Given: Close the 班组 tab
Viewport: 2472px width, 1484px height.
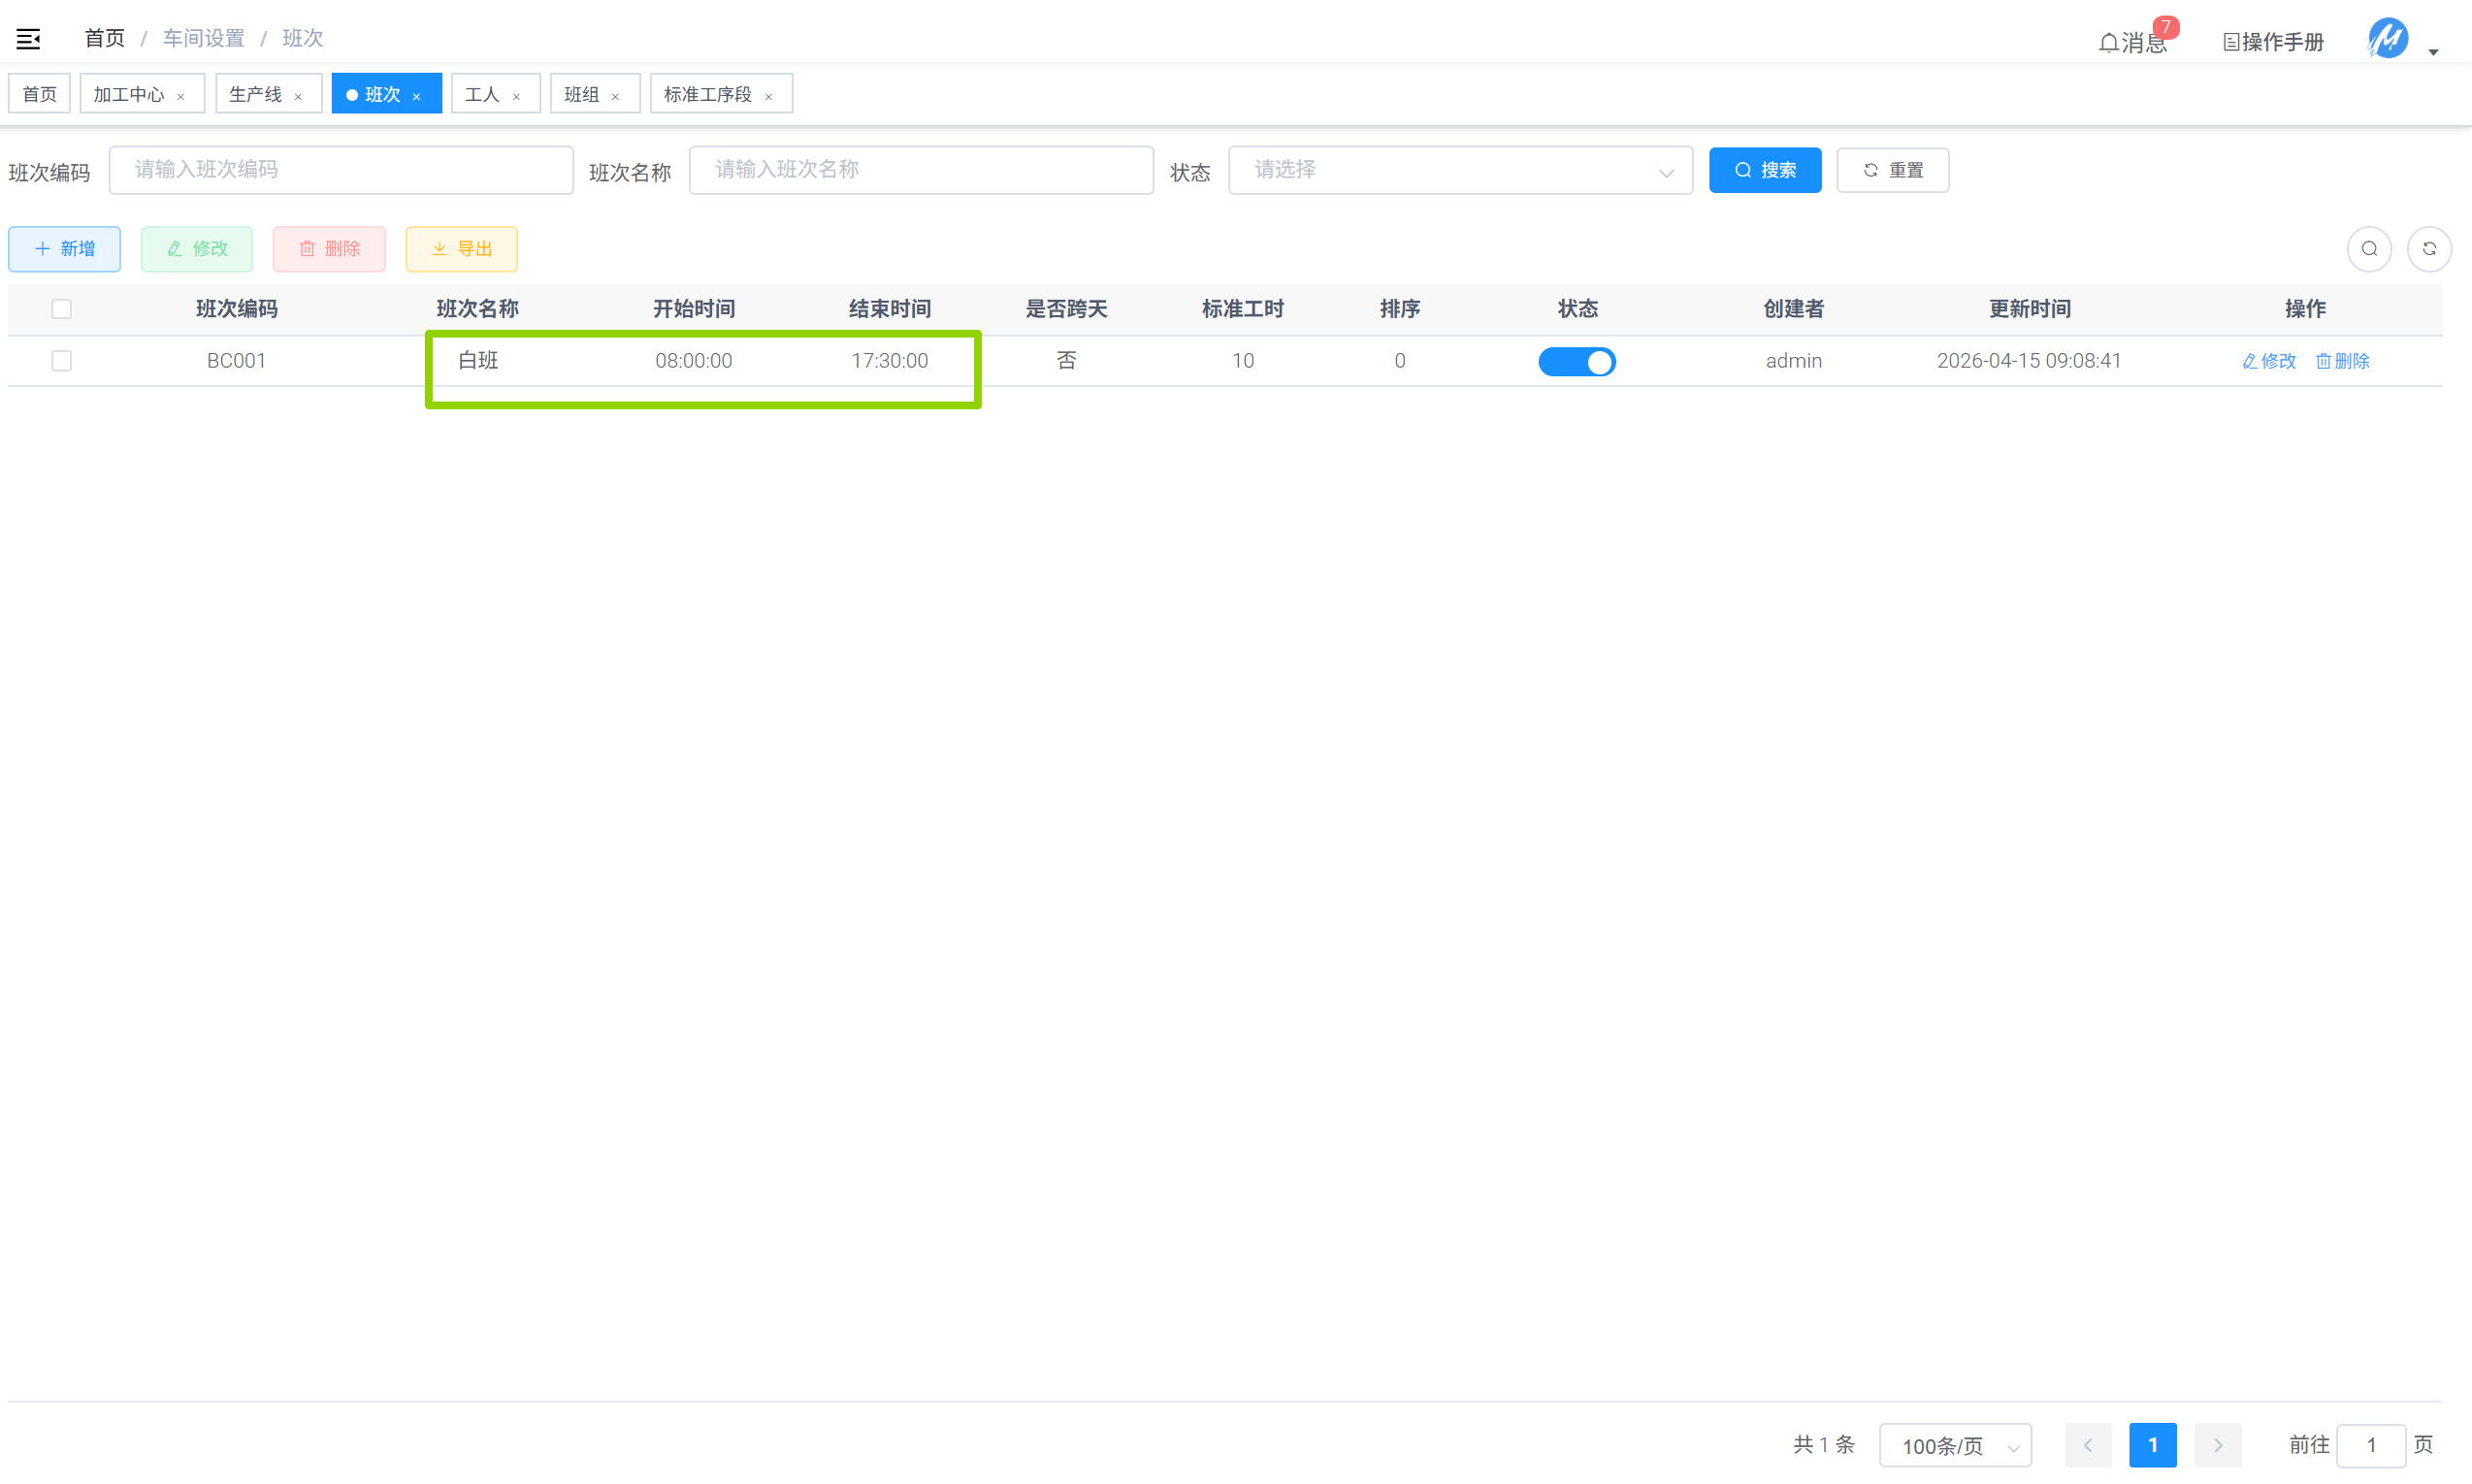Looking at the screenshot, I should point(616,97).
